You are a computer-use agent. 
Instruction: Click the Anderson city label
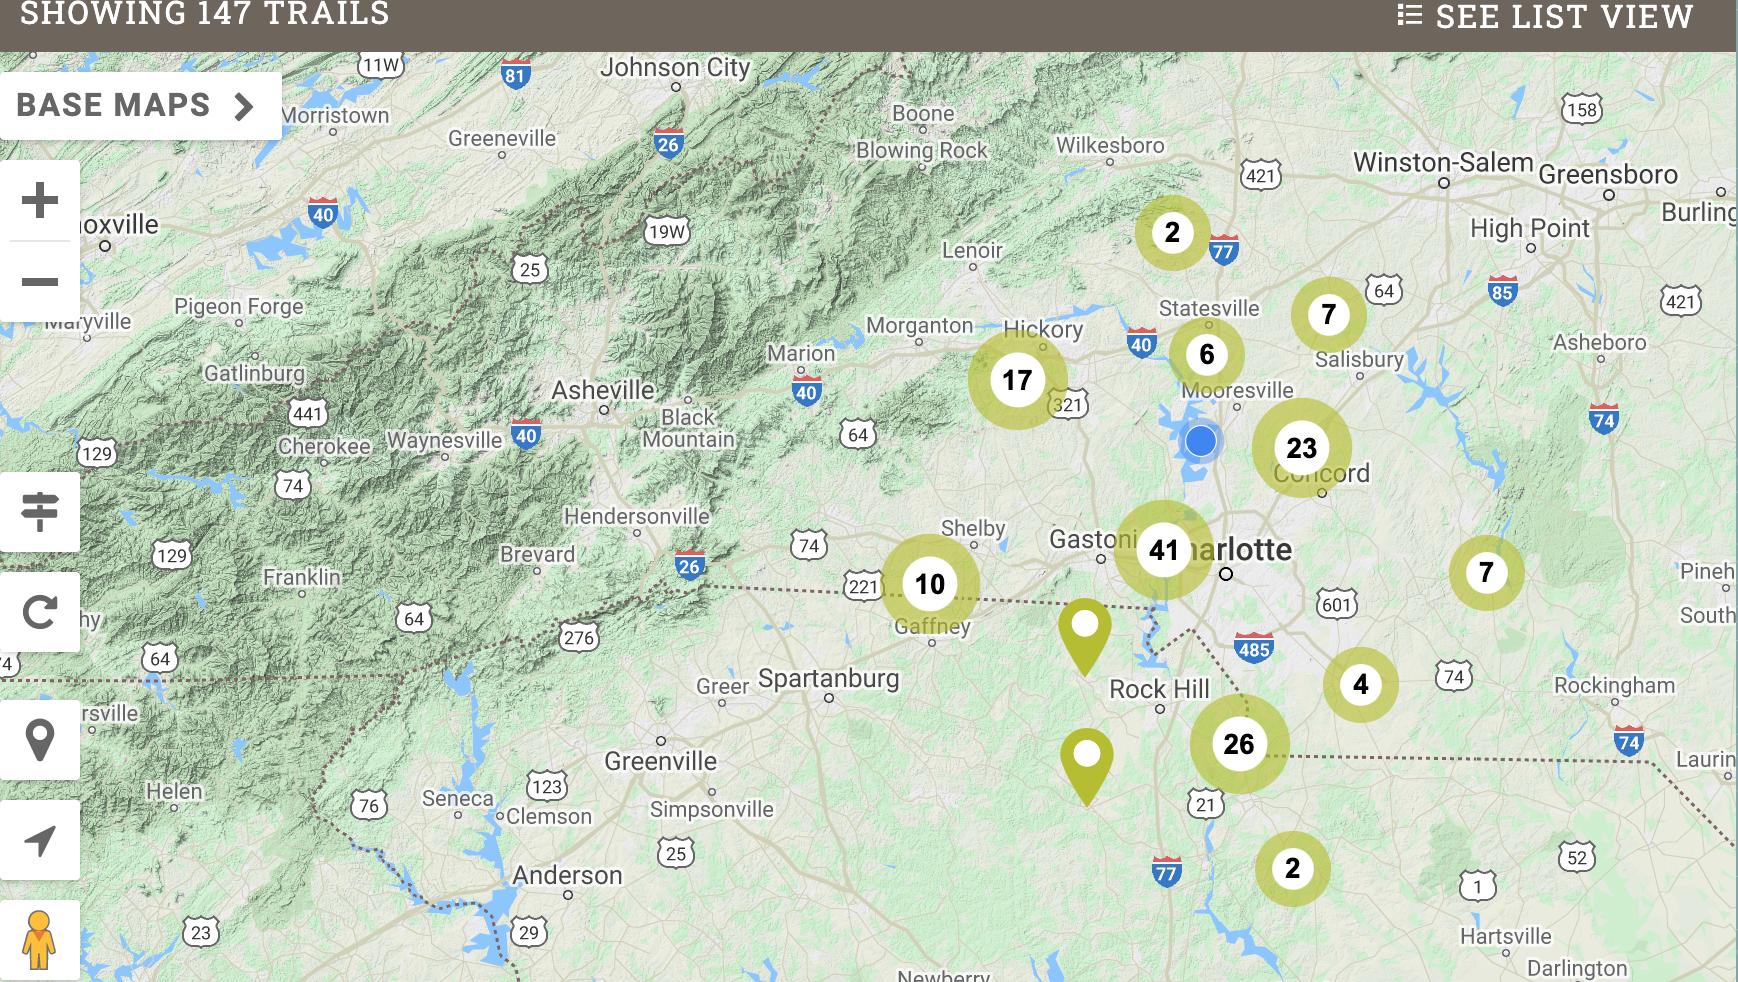567,876
